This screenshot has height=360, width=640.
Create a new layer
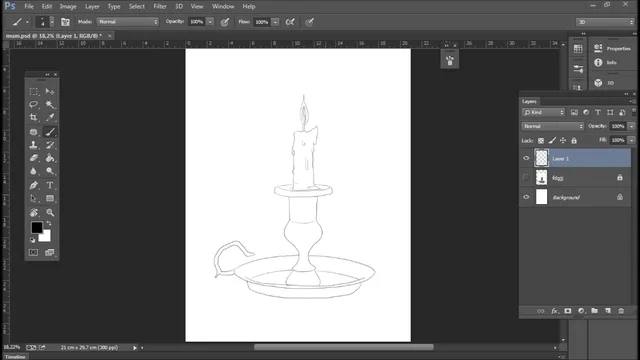tap(608, 311)
